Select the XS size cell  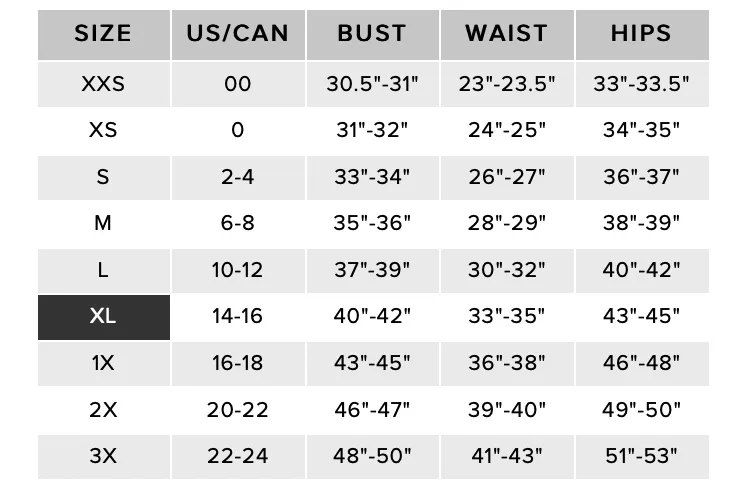click(x=104, y=130)
